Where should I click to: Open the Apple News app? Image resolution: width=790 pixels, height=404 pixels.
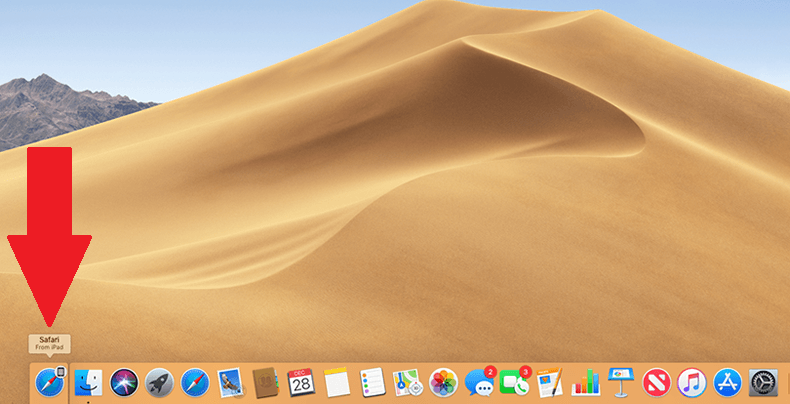pyautogui.click(x=656, y=383)
